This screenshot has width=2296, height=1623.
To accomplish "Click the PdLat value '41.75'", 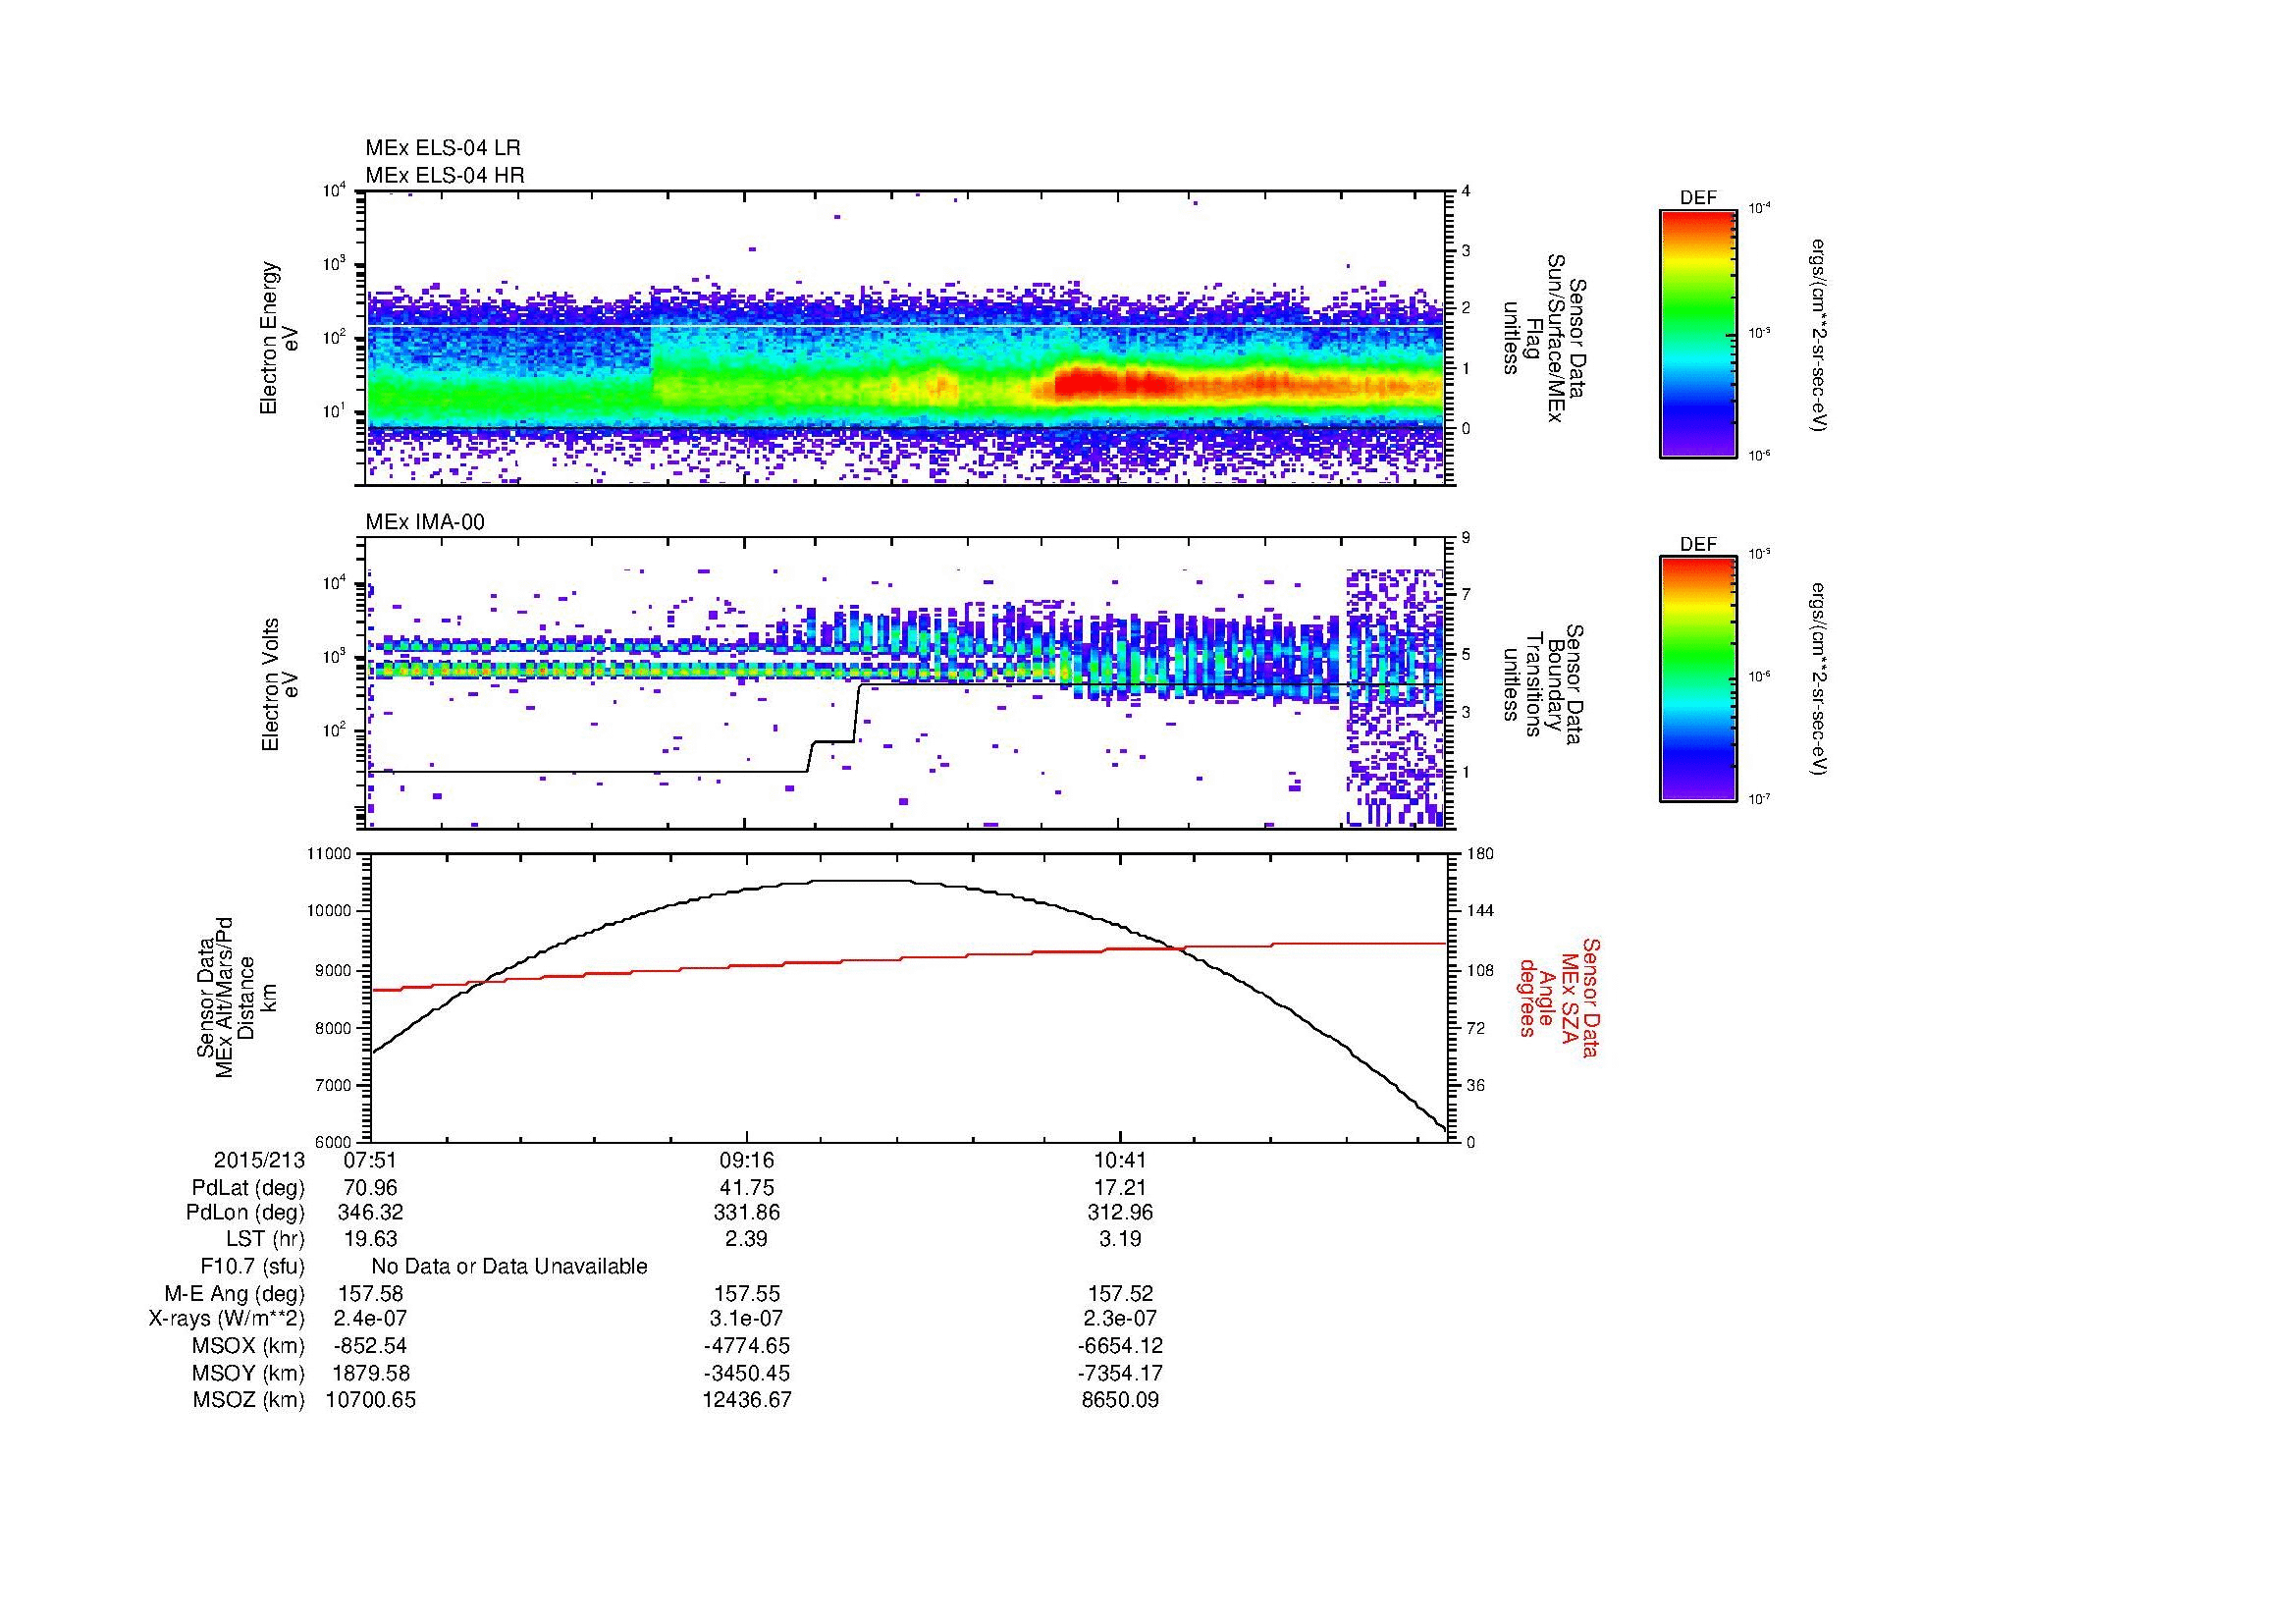I will coord(747,1188).
